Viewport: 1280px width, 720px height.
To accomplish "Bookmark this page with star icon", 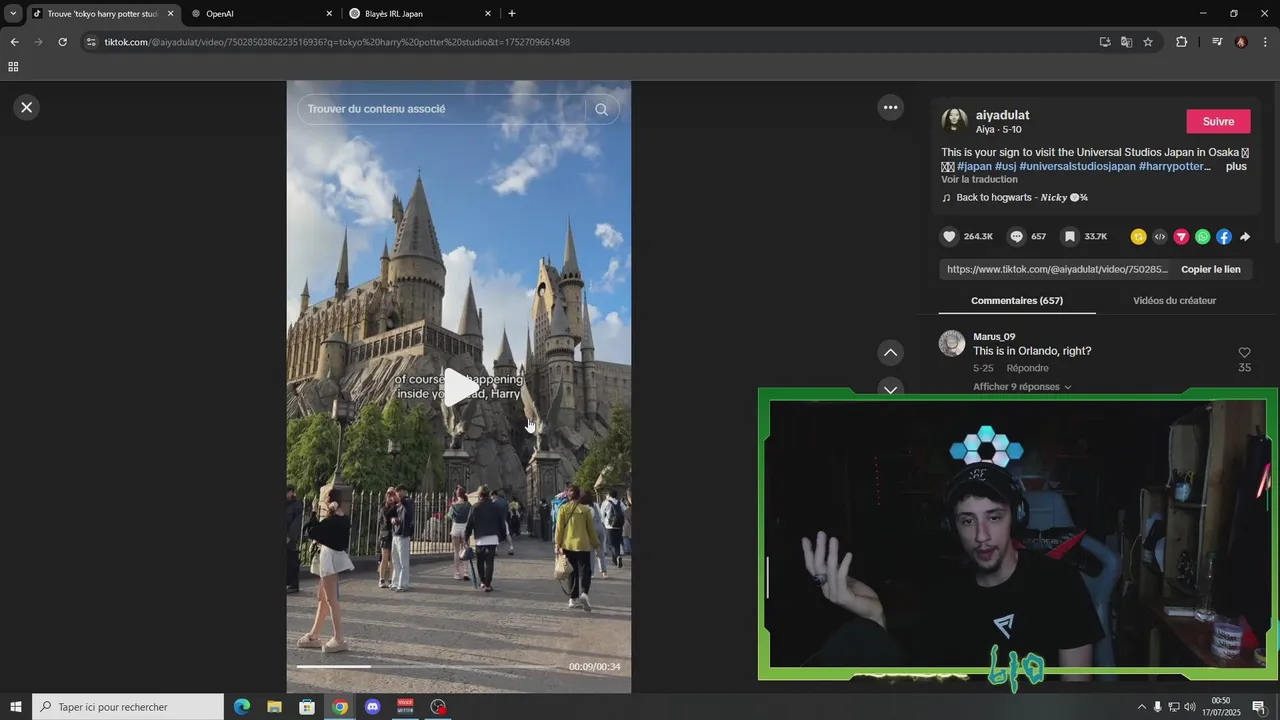I will (1148, 42).
